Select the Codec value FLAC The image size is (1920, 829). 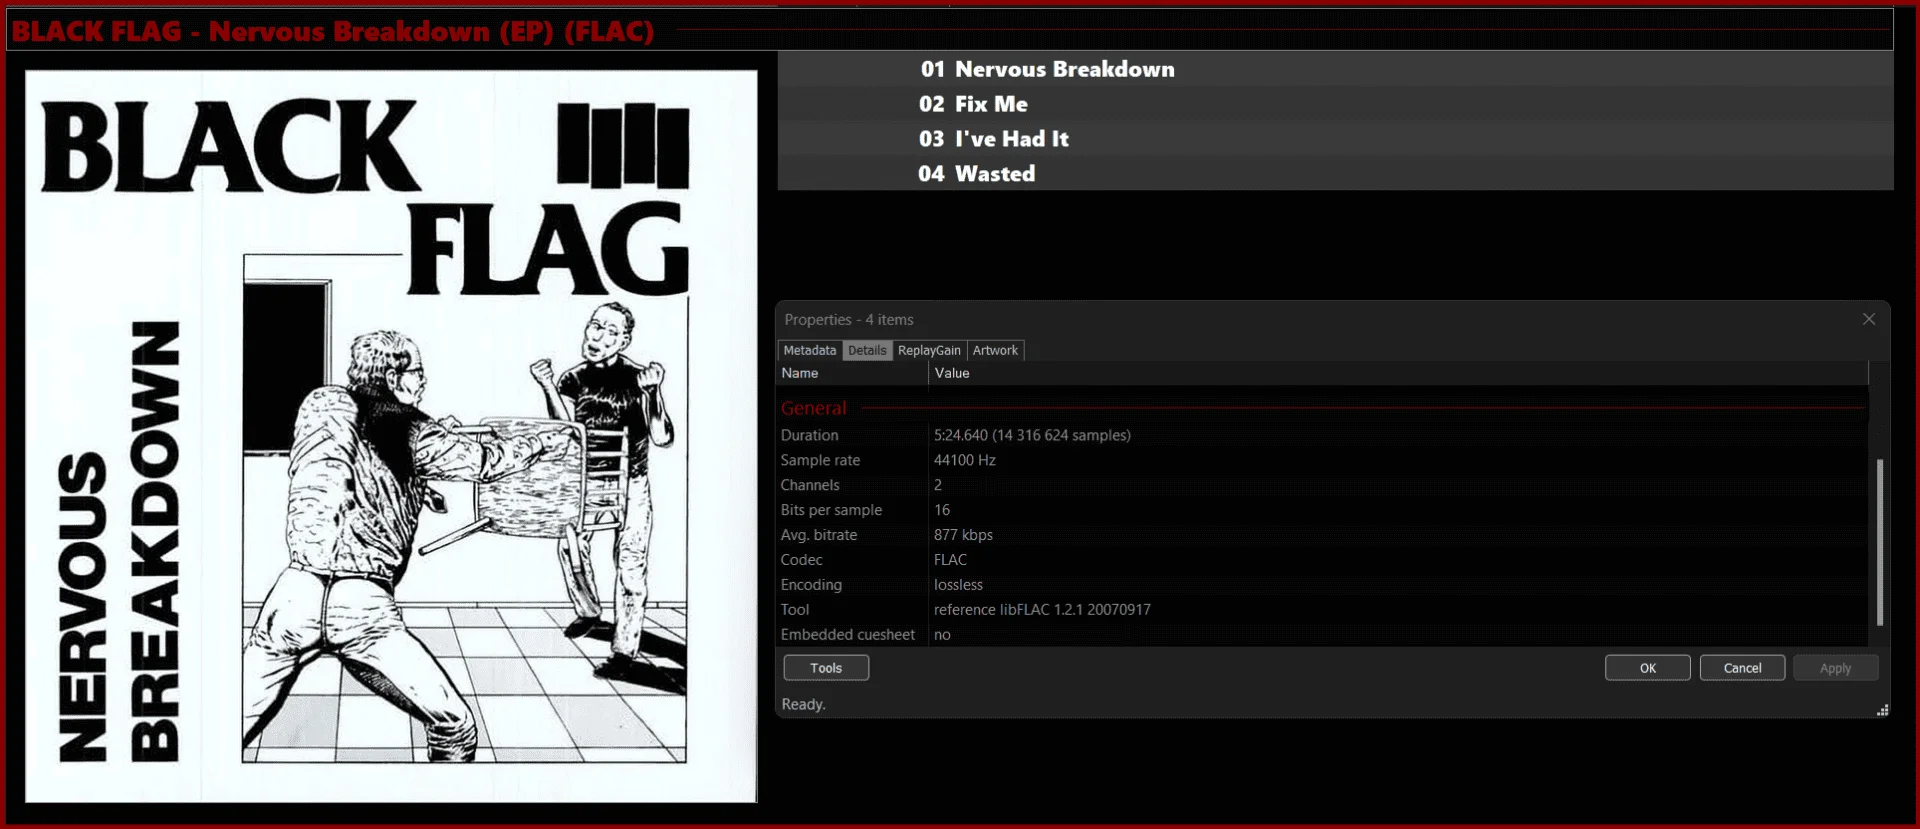pyautogui.click(x=950, y=560)
